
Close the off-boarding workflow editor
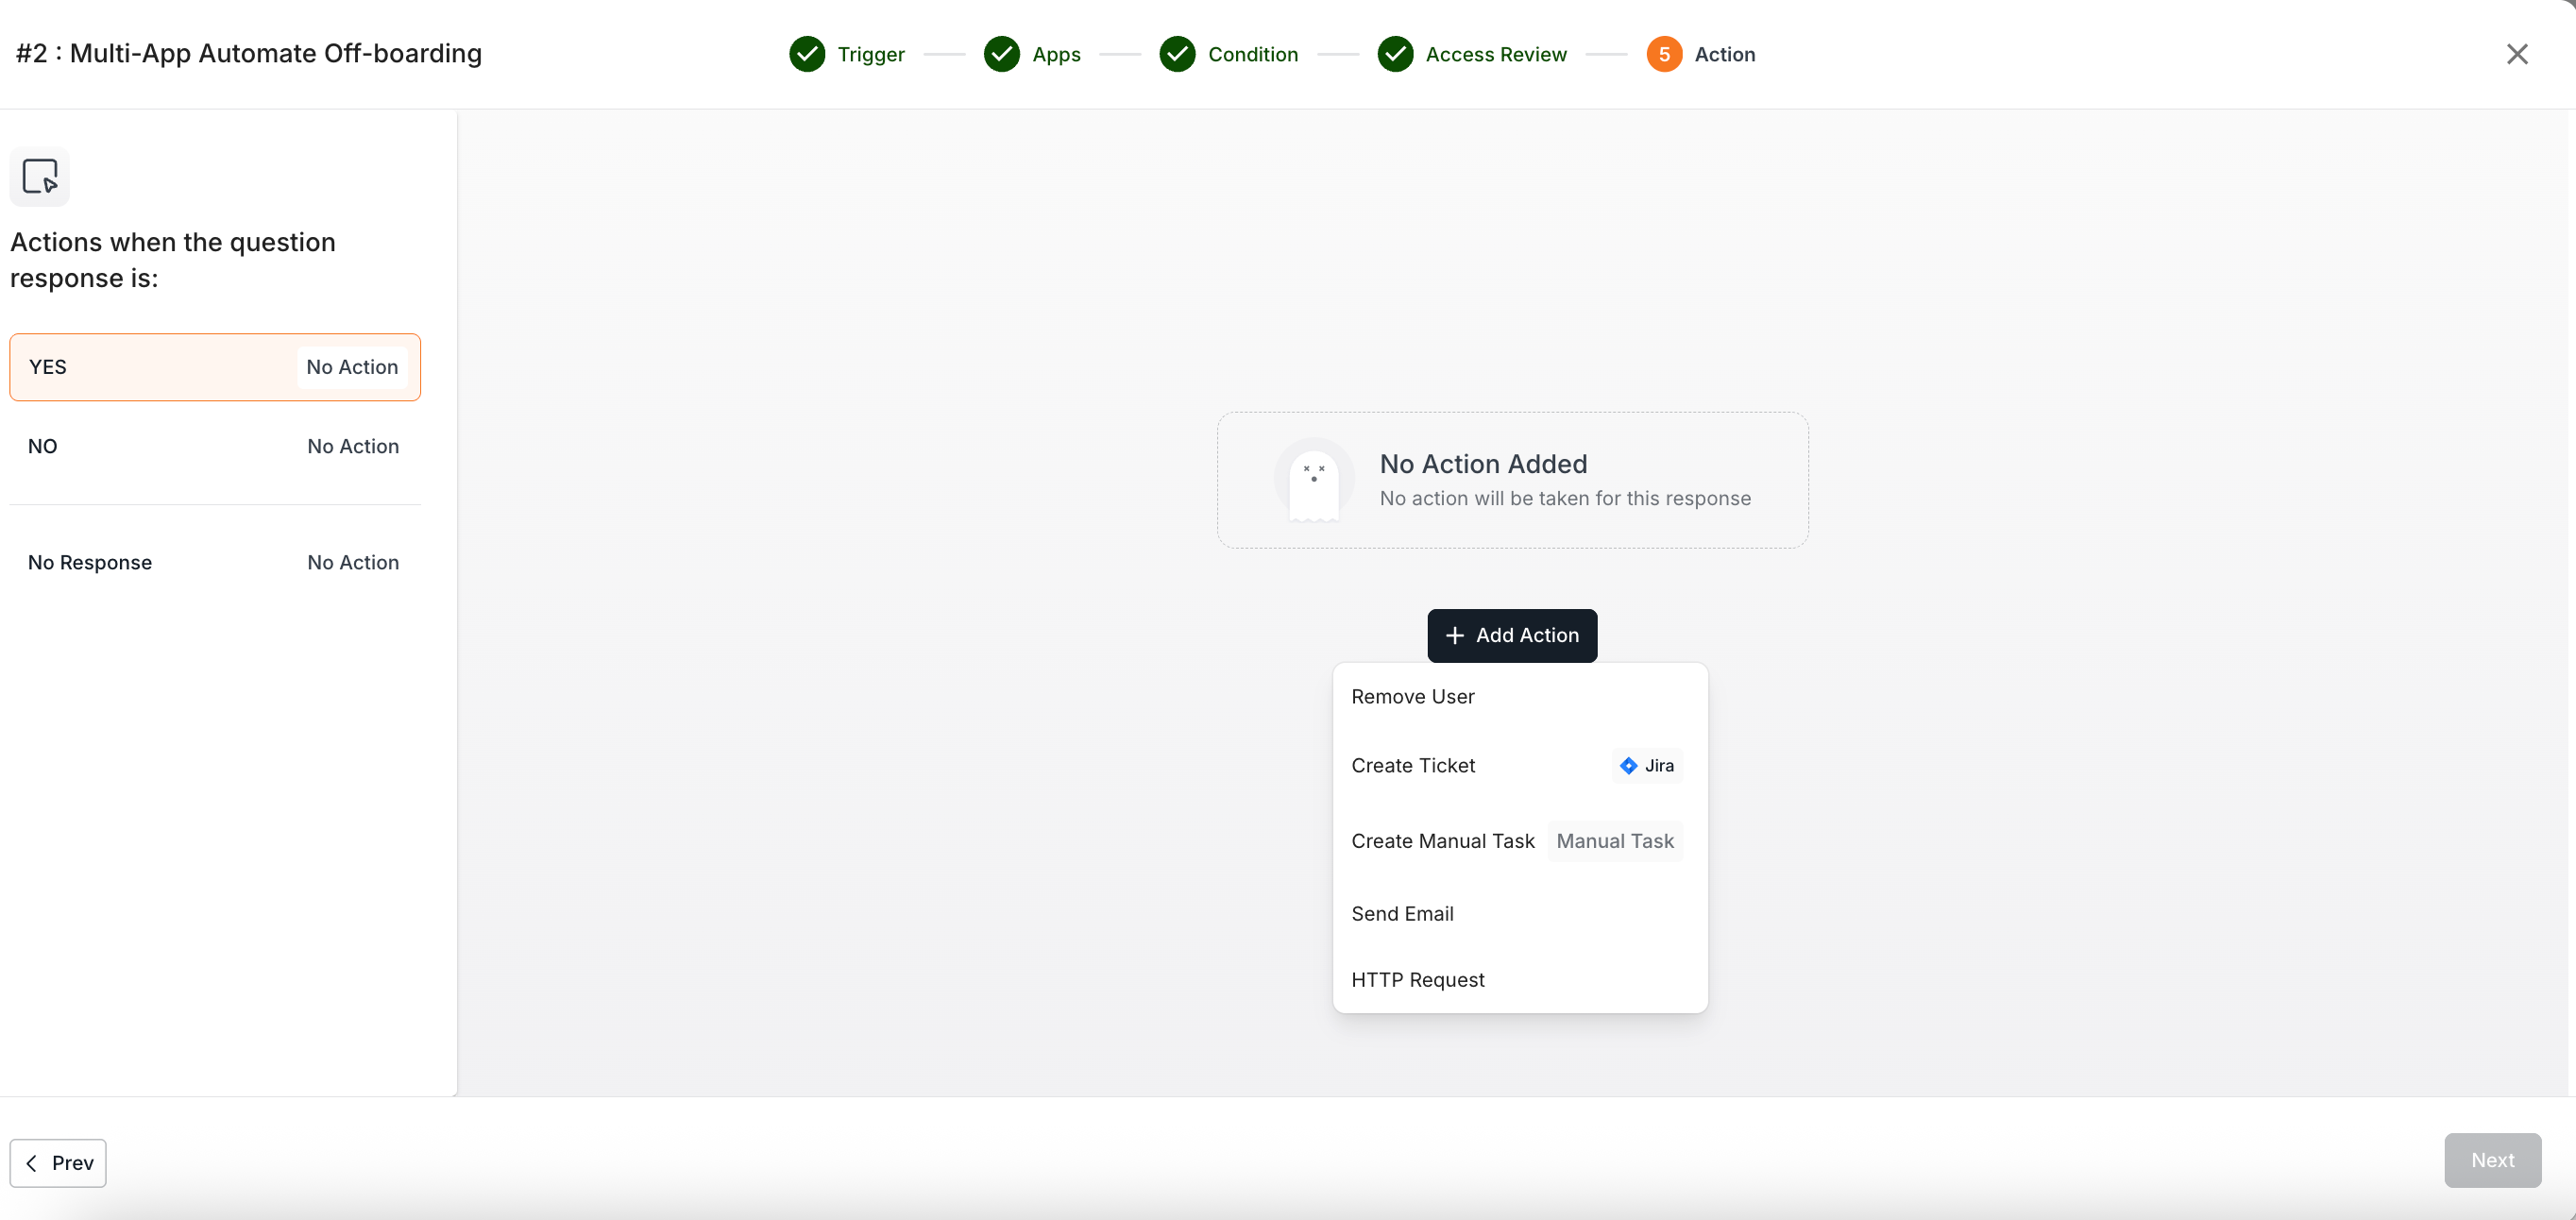point(2517,54)
